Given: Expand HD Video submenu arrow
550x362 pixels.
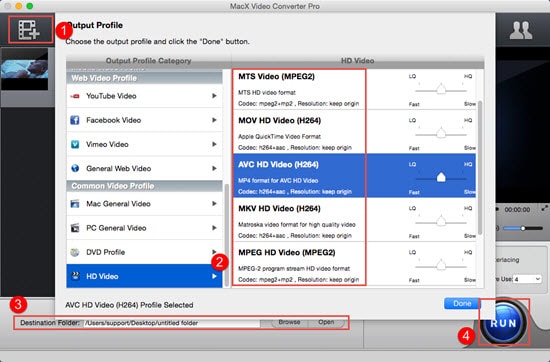Looking at the screenshot, I should pyautogui.click(x=214, y=276).
